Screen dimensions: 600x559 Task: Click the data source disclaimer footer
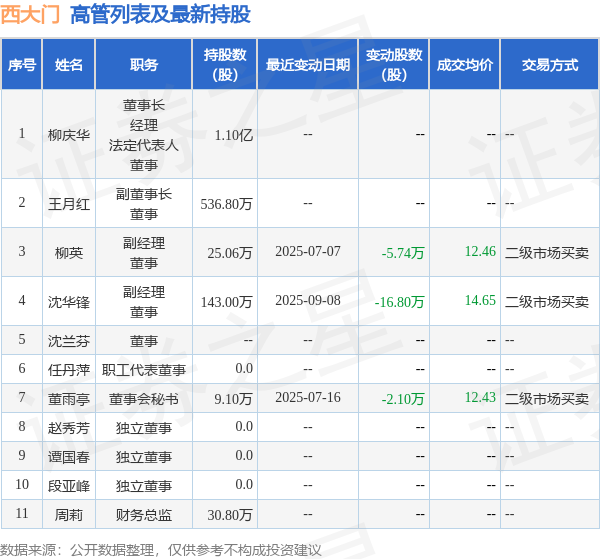[161, 550]
